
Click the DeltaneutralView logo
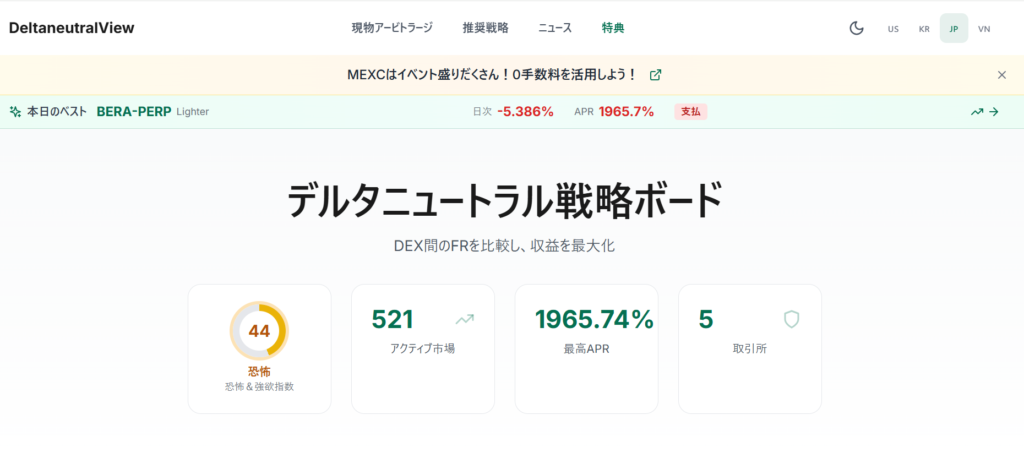(71, 28)
